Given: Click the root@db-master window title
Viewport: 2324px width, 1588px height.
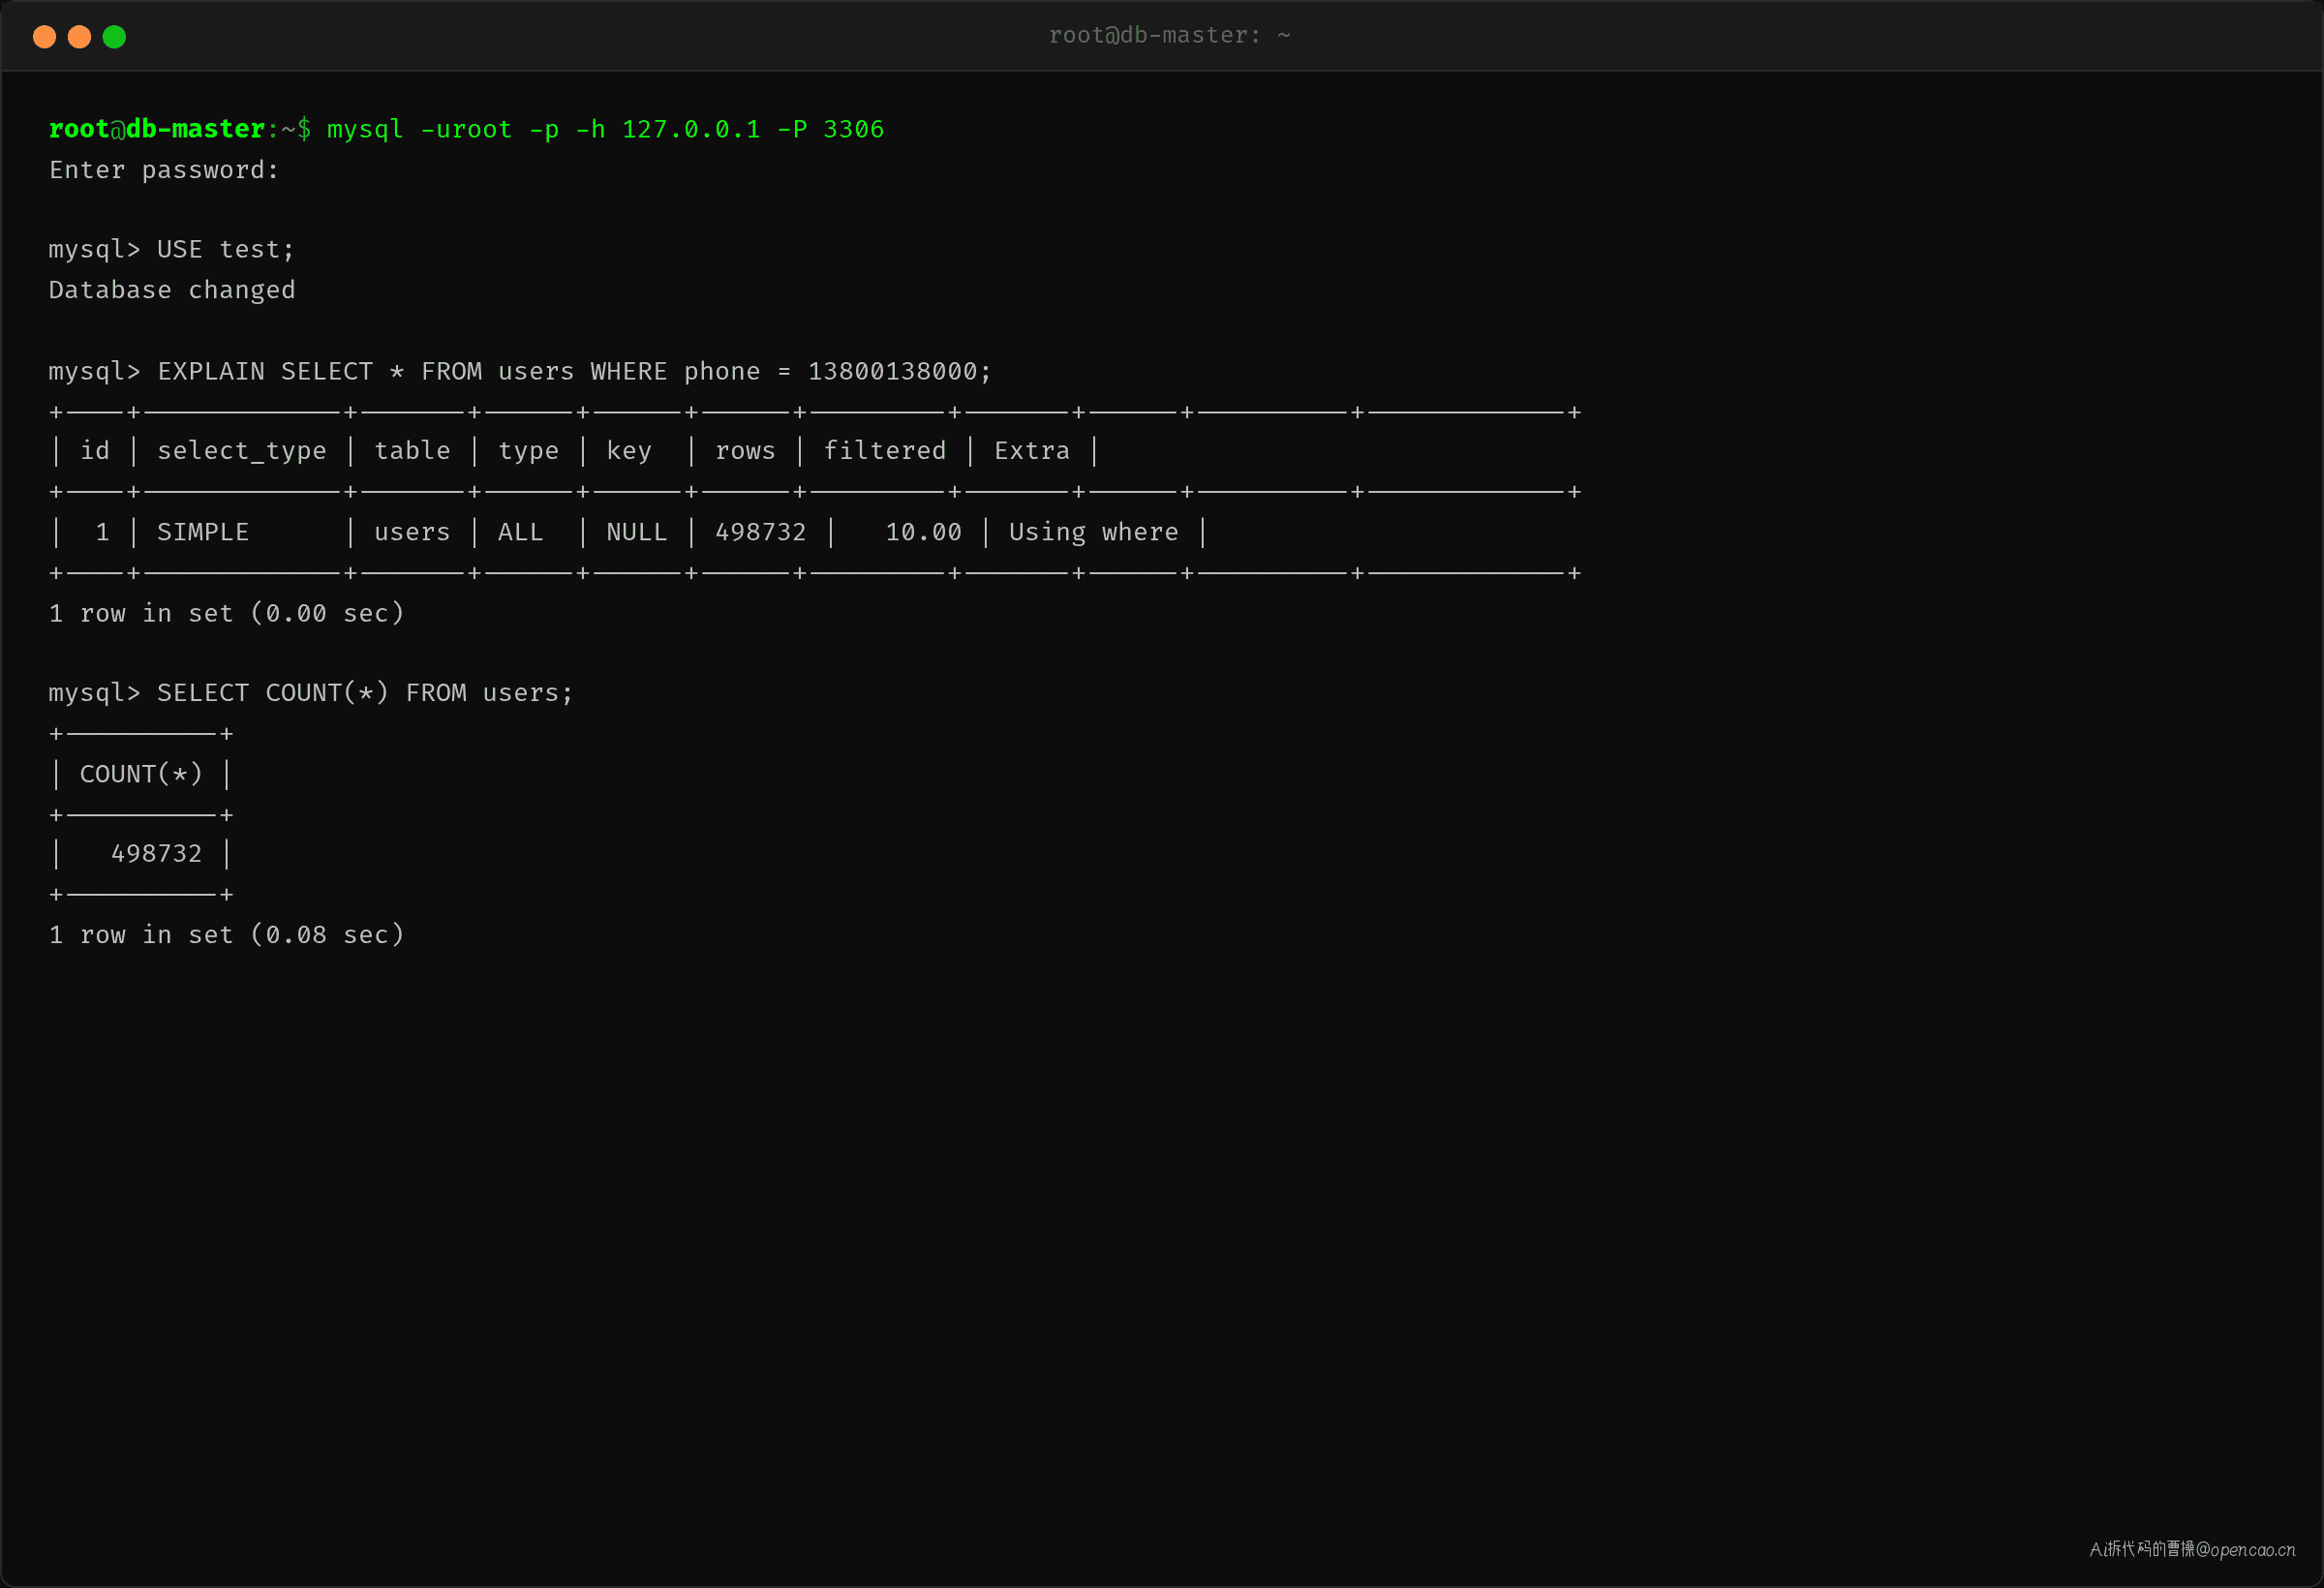Looking at the screenshot, I should point(1169,36).
